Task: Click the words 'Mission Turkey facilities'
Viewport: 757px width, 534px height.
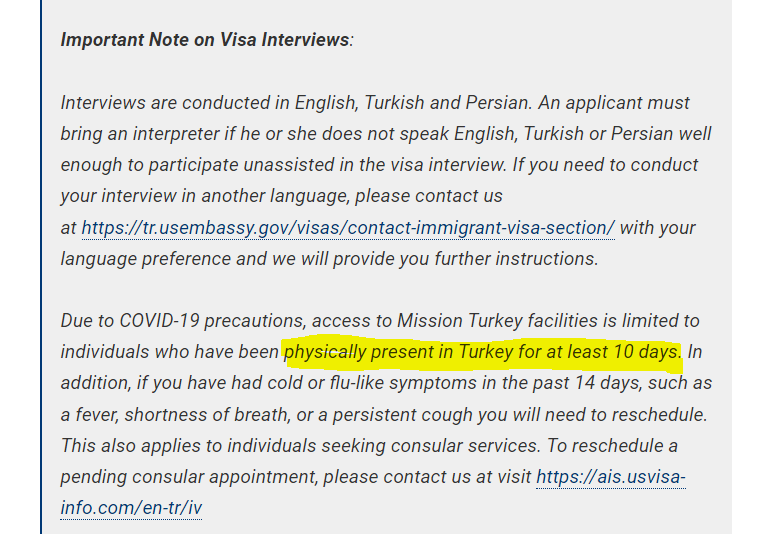Action: pyautogui.click(x=497, y=321)
